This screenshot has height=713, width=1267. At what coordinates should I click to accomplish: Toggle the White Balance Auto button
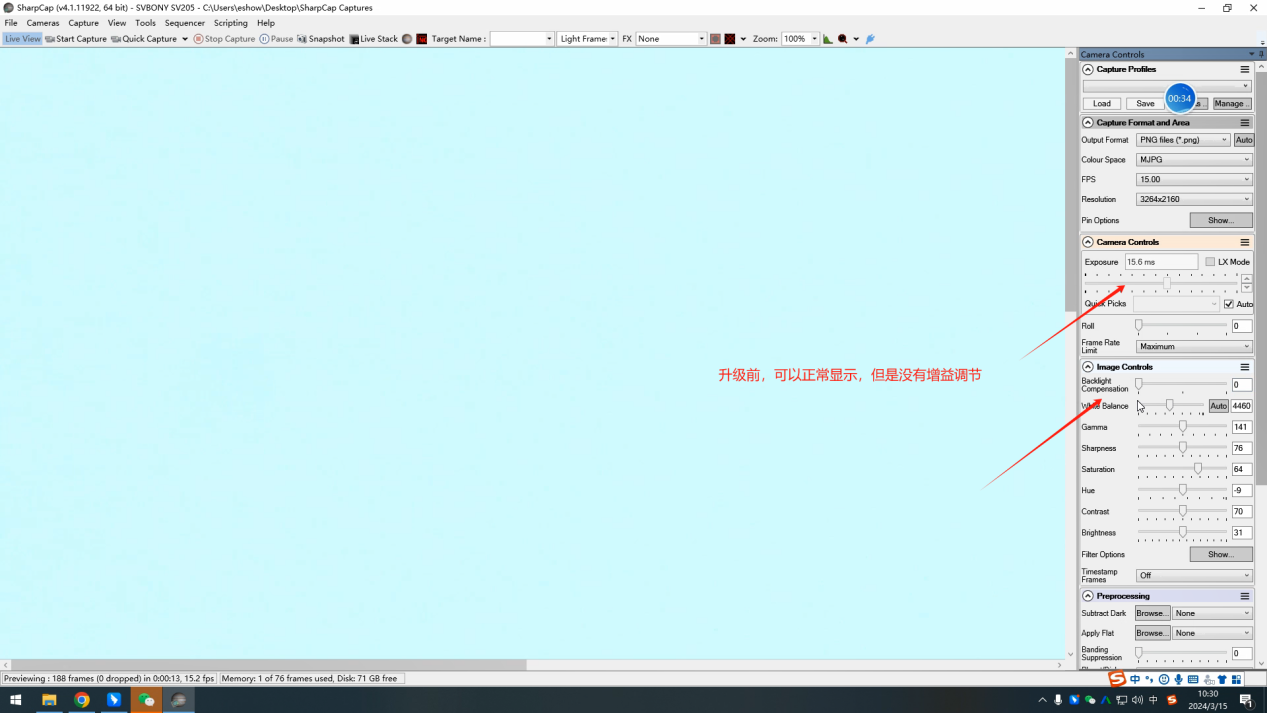(x=1218, y=406)
